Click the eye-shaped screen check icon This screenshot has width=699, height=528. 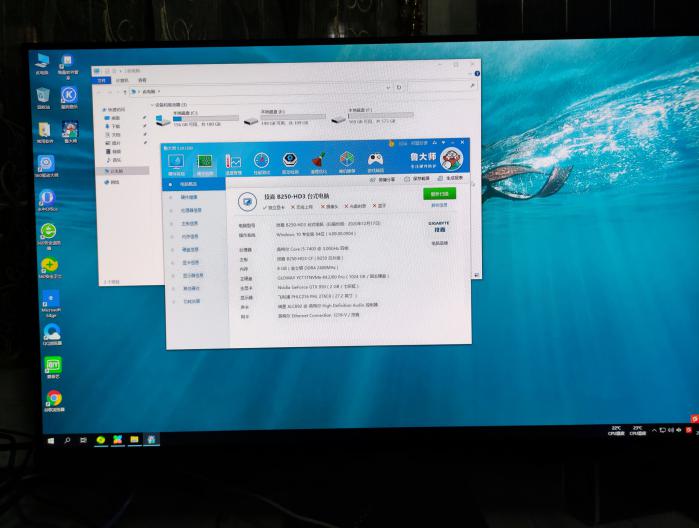pos(290,163)
